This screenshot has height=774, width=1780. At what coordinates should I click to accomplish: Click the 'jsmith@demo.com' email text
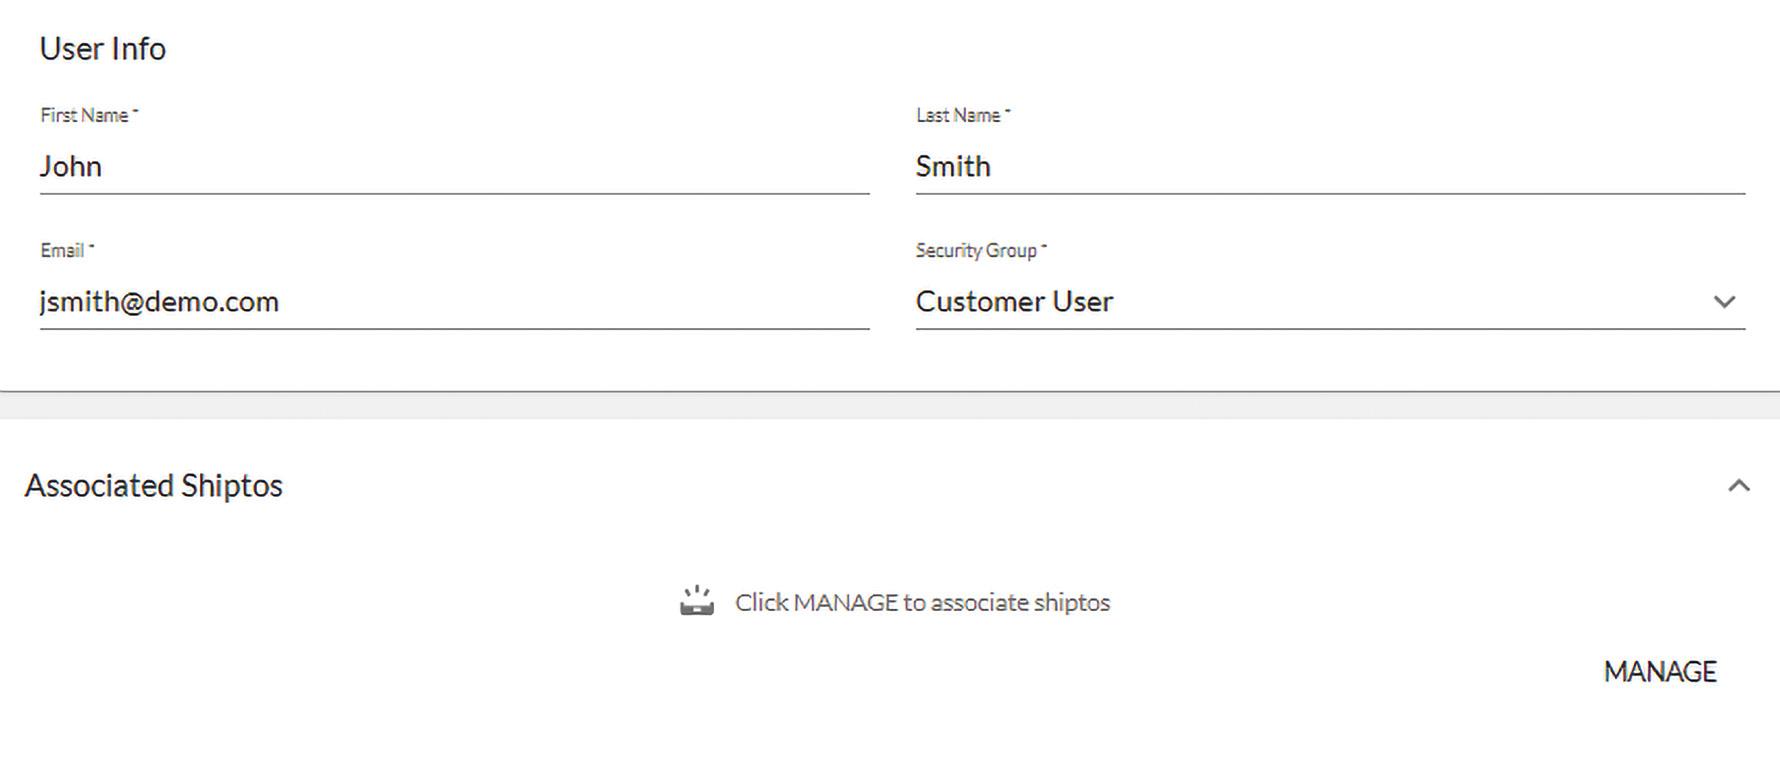coord(159,302)
